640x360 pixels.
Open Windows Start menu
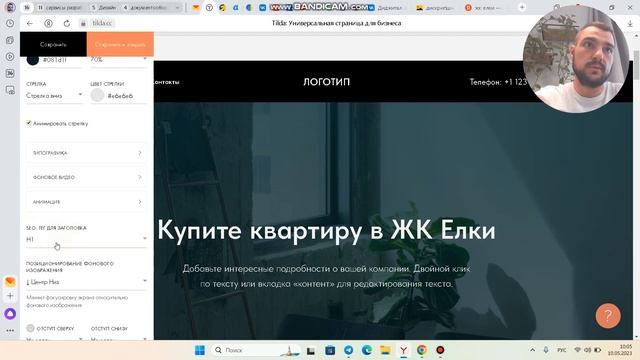point(200,350)
